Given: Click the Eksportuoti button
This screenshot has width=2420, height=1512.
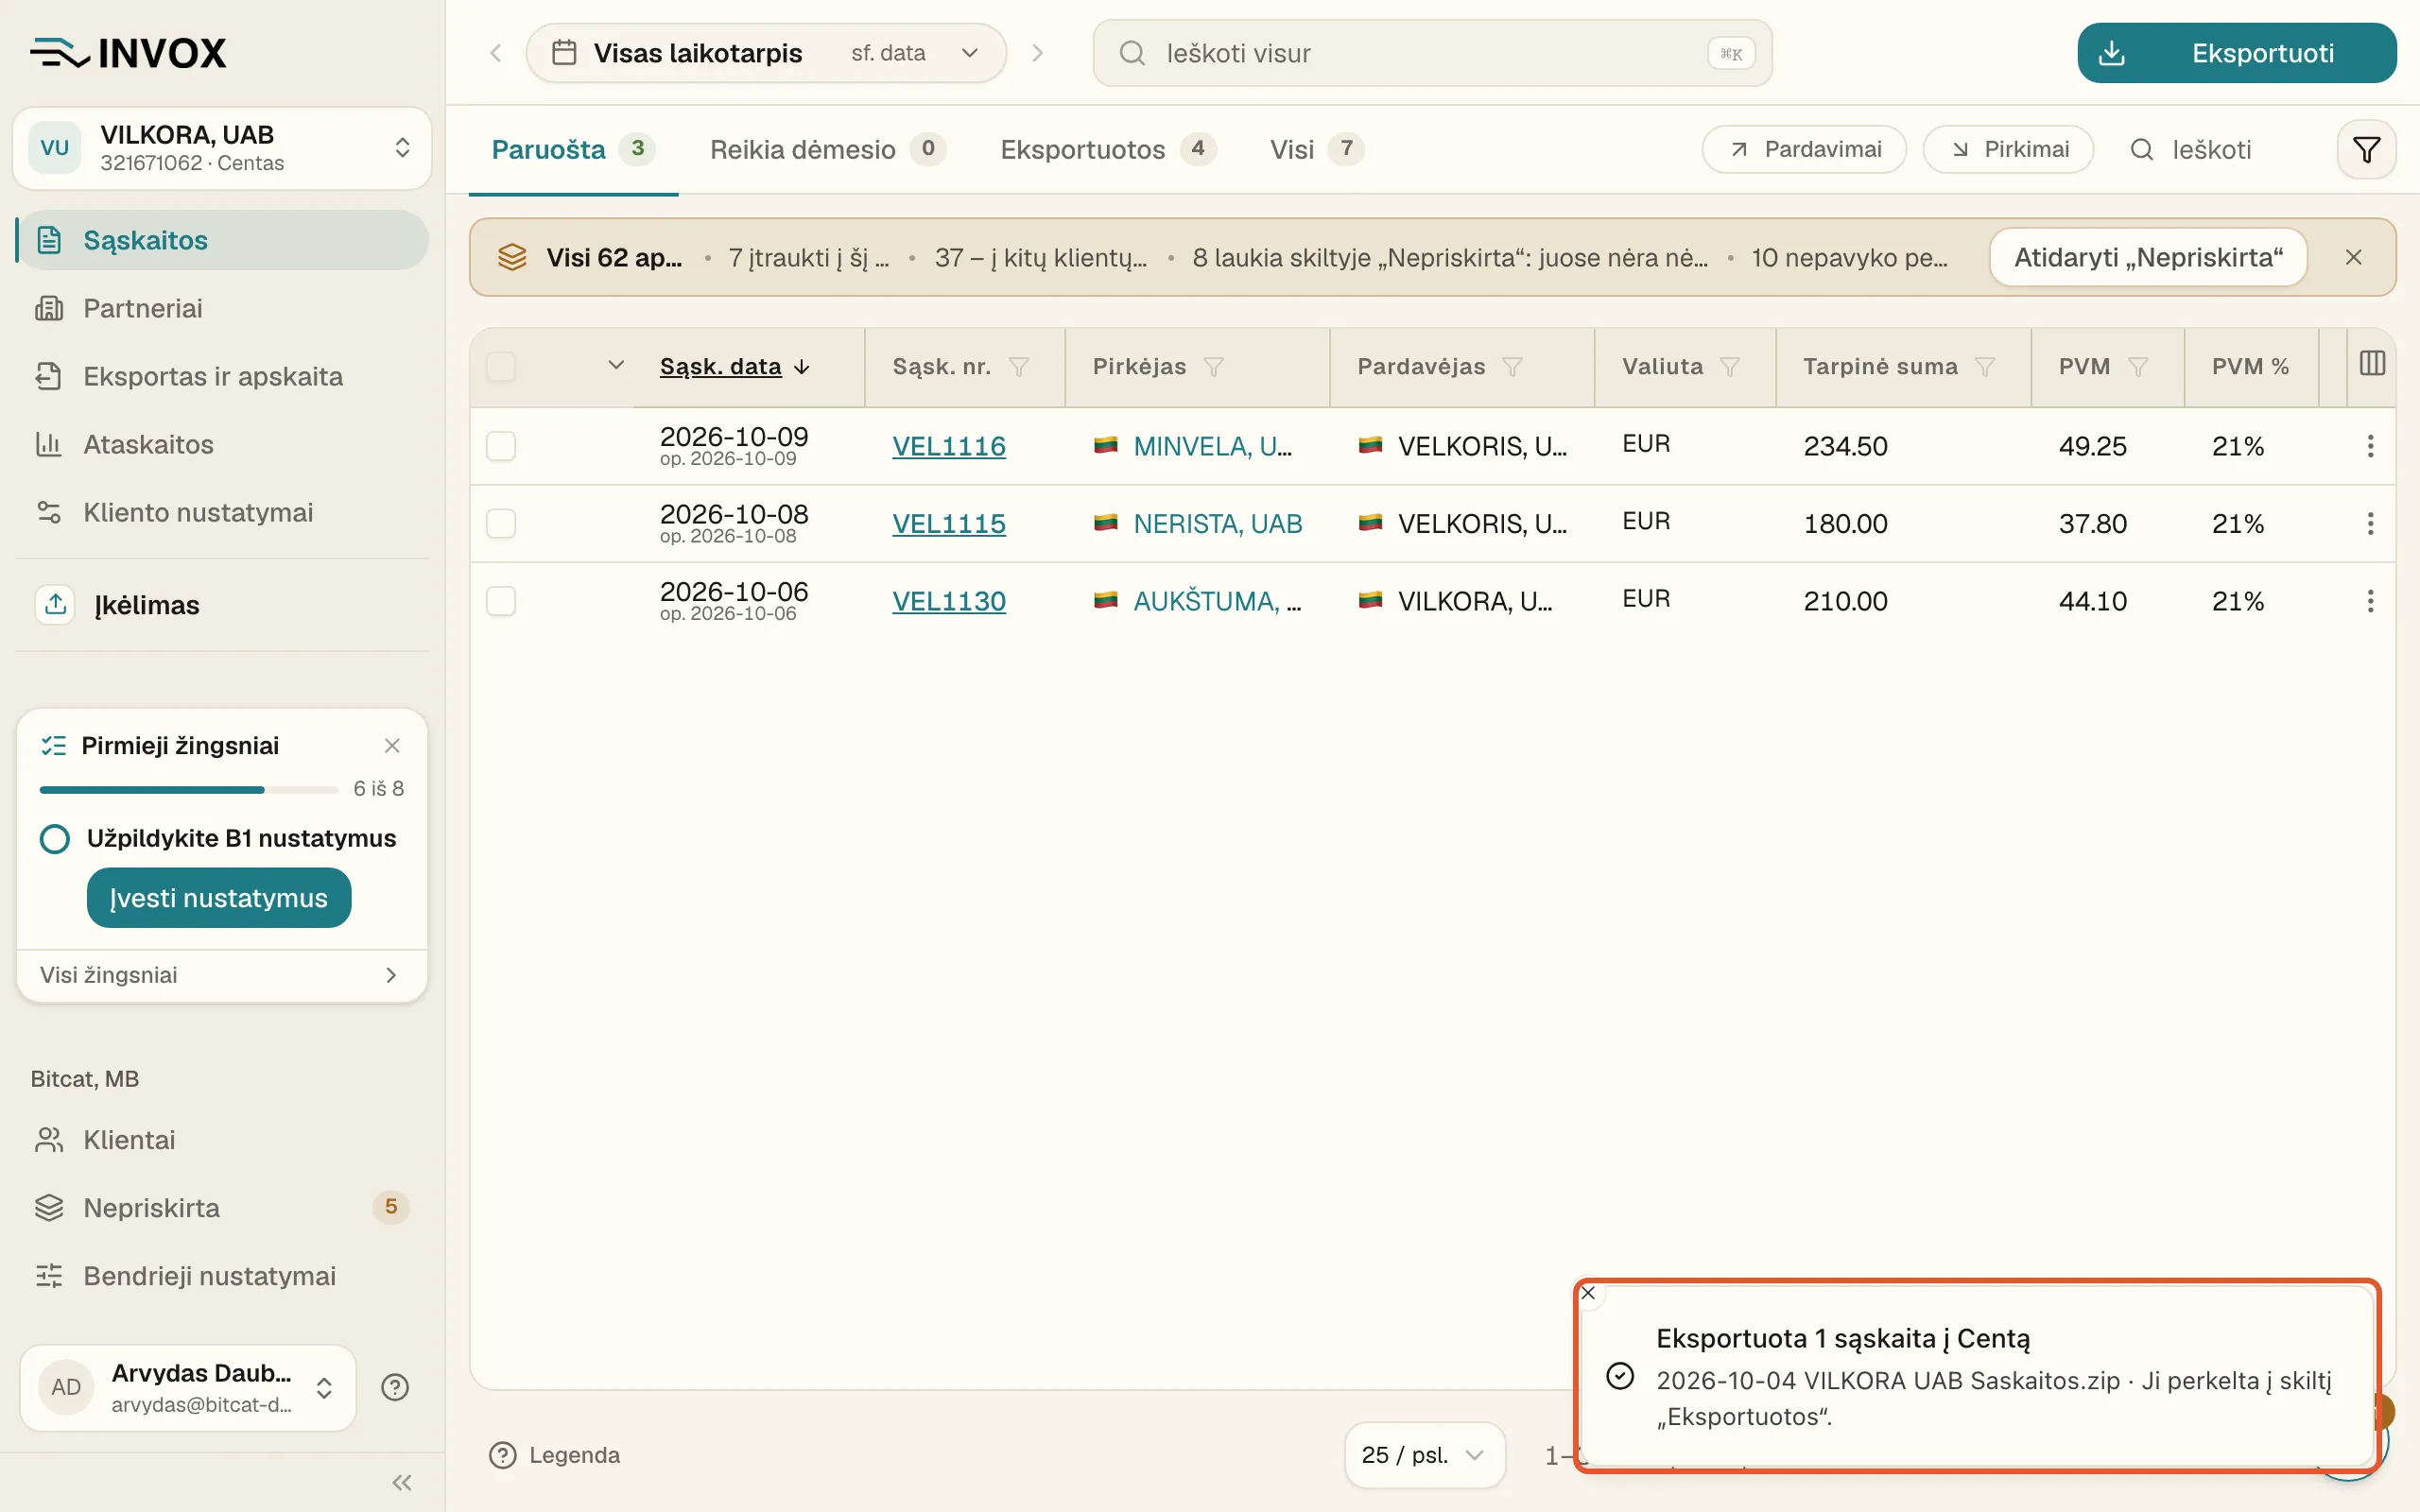Looking at the screenshot, I should click(2236, 53).
